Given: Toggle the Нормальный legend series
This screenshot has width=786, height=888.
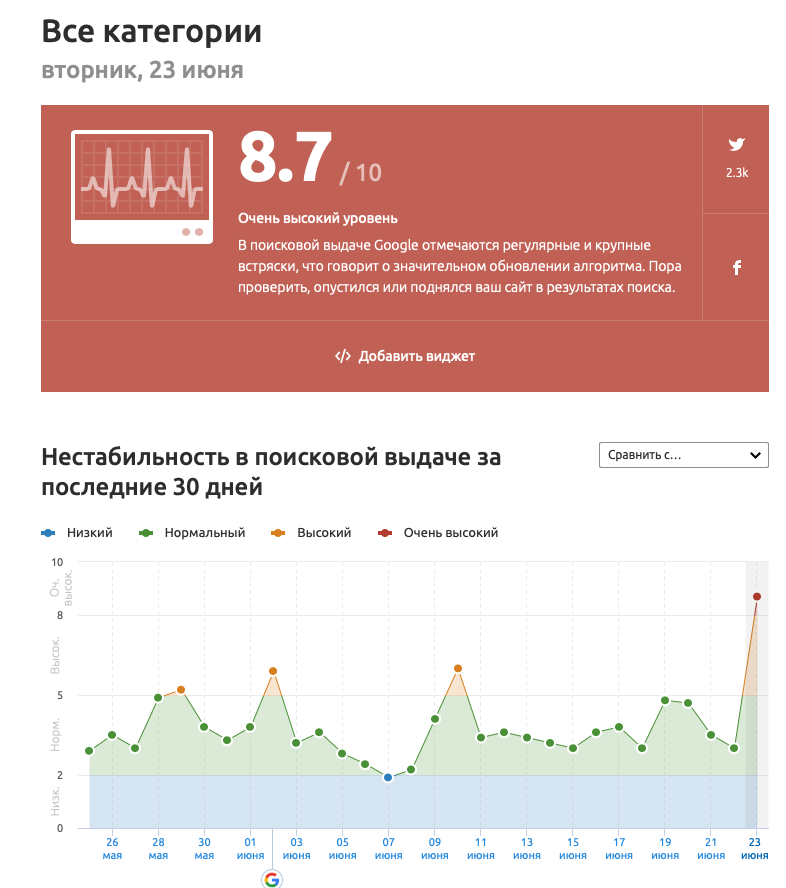Looking at the screenshot, I should pos(192,533).
